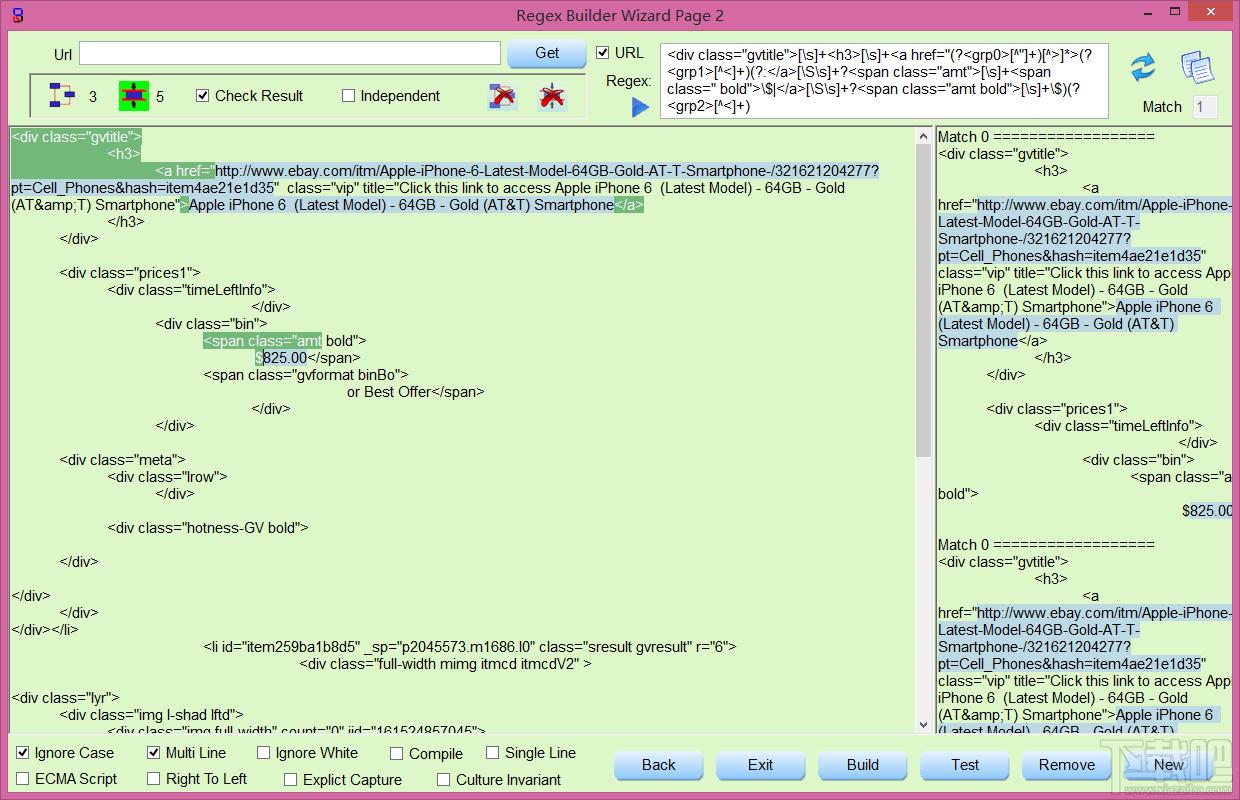1240x800 pixels.
Task: Click the $825.00 value in results pane
Action: click(1207, 510)
